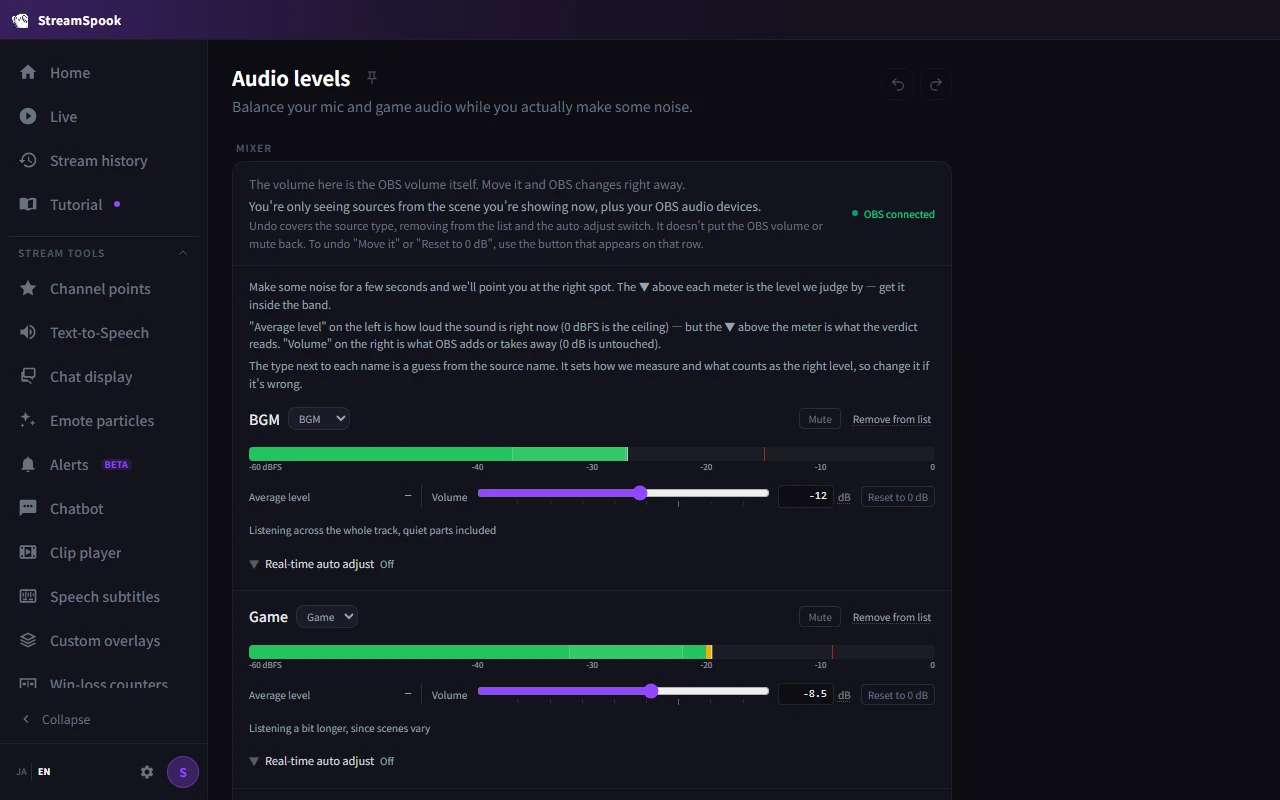The height and width of the screenshot is (800, 1280).
Task: Open the Stream history page
Action: pyautogui.click(x=104, y=160)
